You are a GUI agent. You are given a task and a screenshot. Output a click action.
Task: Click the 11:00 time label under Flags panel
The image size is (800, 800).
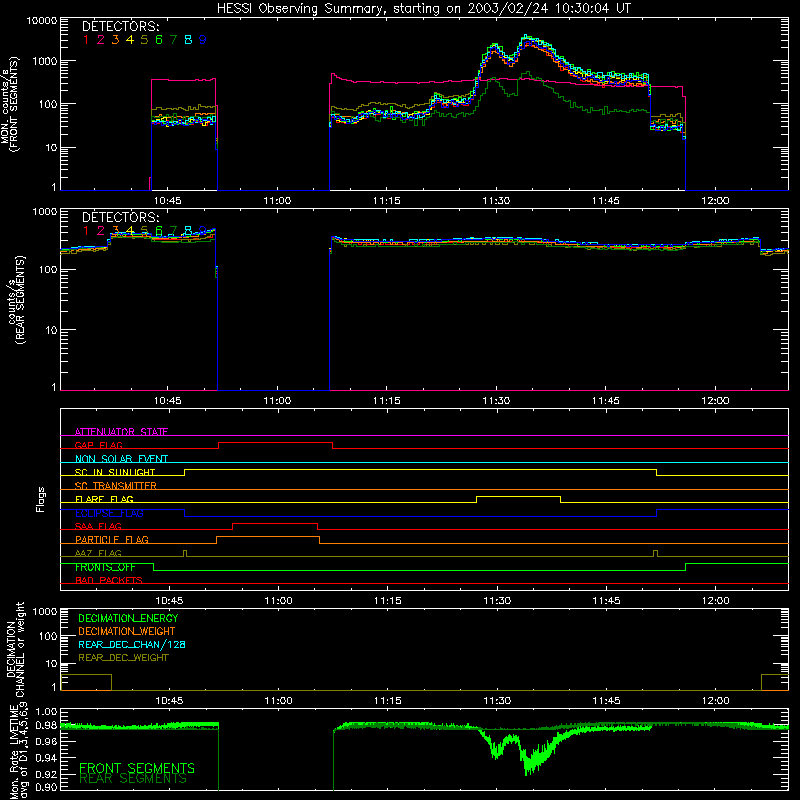[x=278, y=601]
